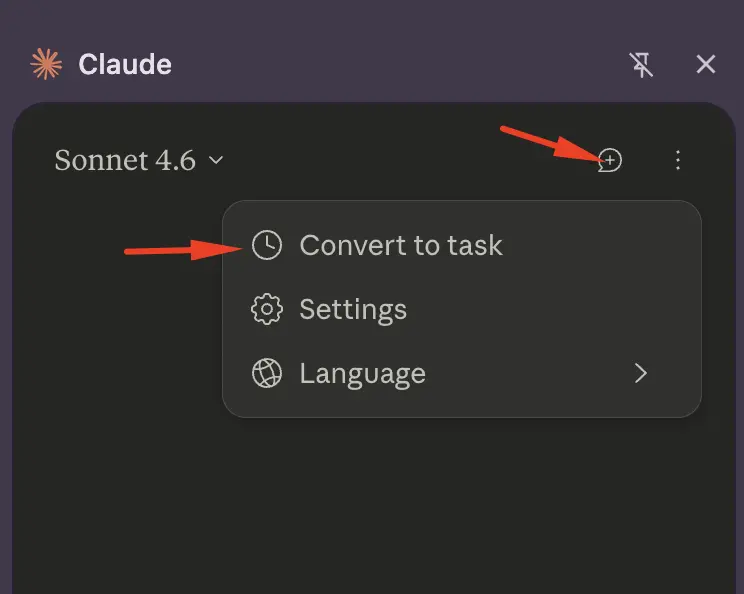Close the Claude panel

tap(706, 65)
